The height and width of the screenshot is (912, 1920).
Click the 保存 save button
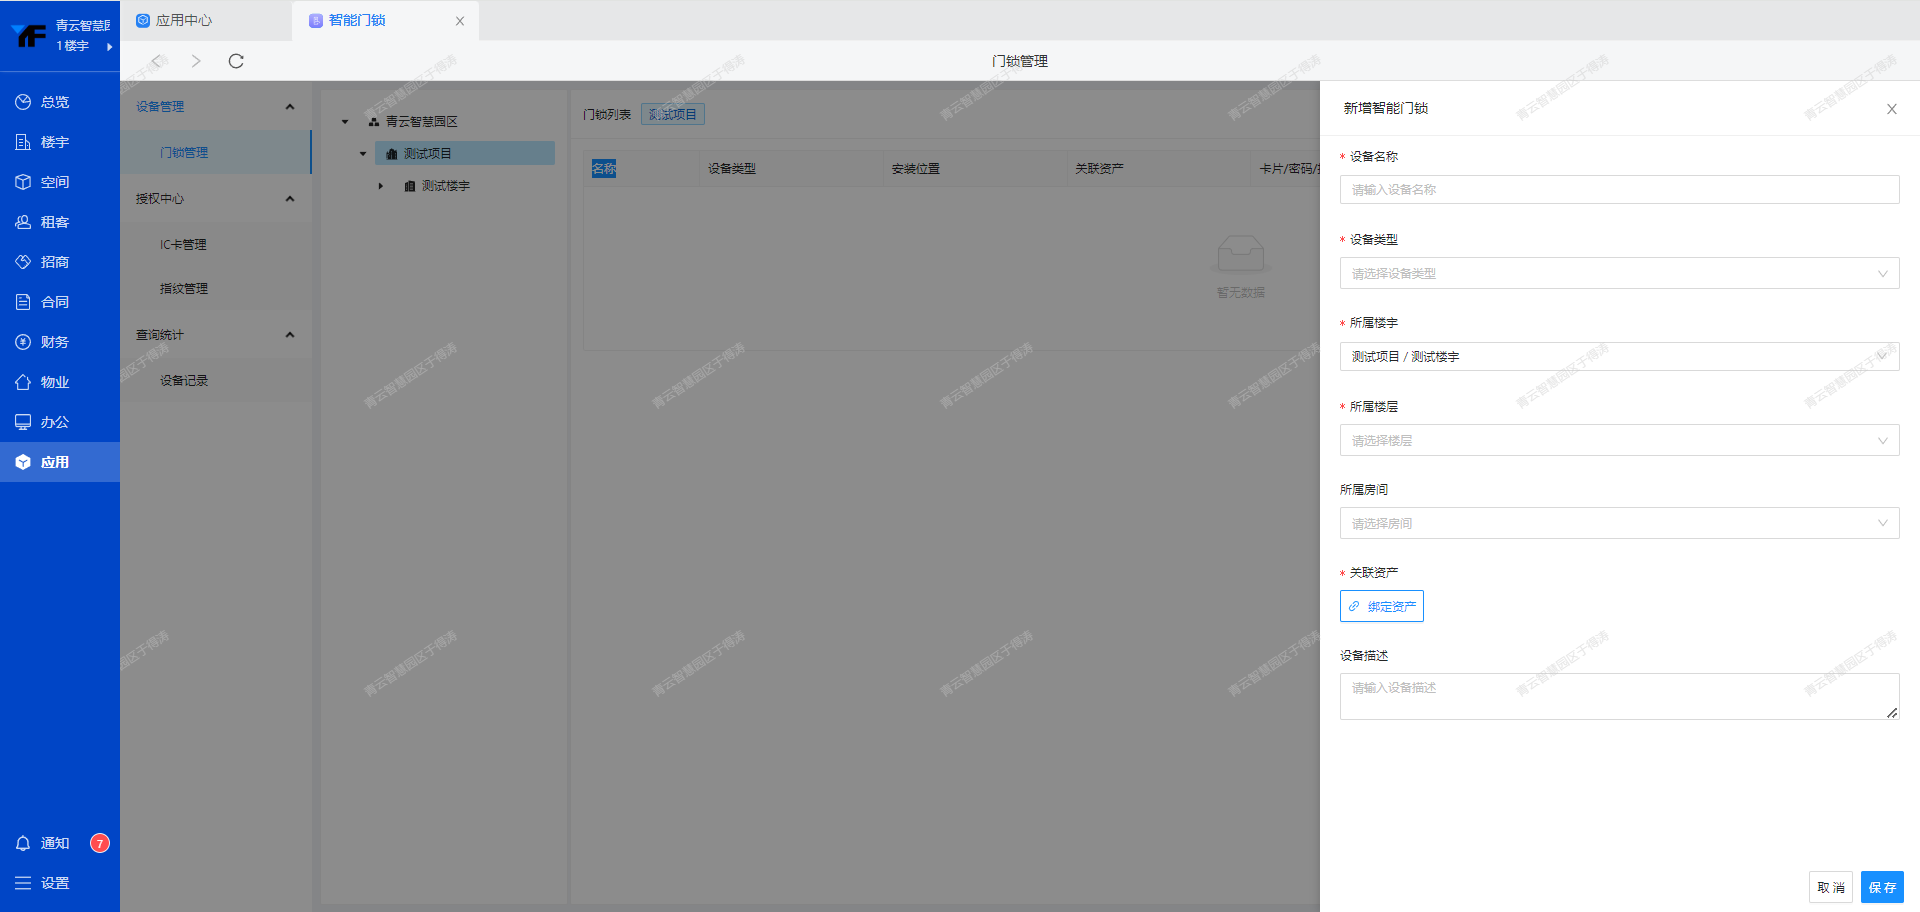click(x=1881, y=887)
